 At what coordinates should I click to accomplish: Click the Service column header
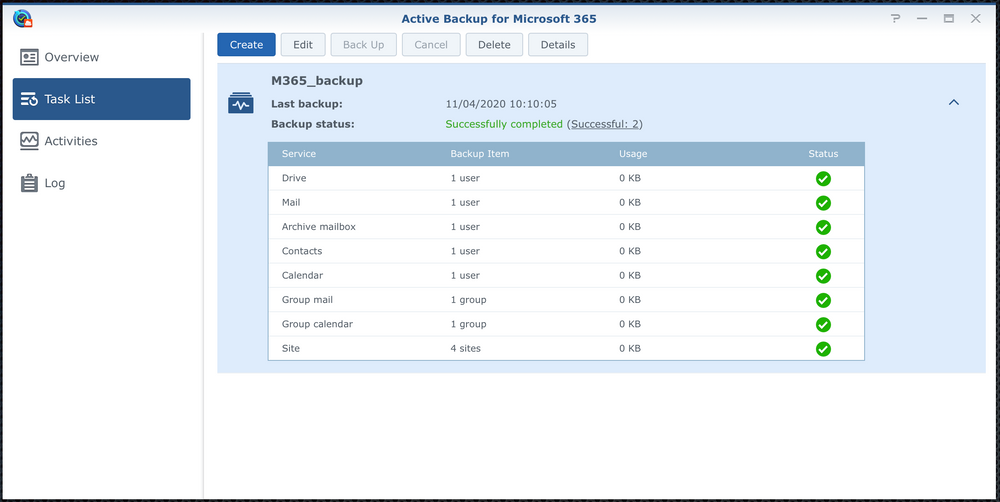pos(298,154)
